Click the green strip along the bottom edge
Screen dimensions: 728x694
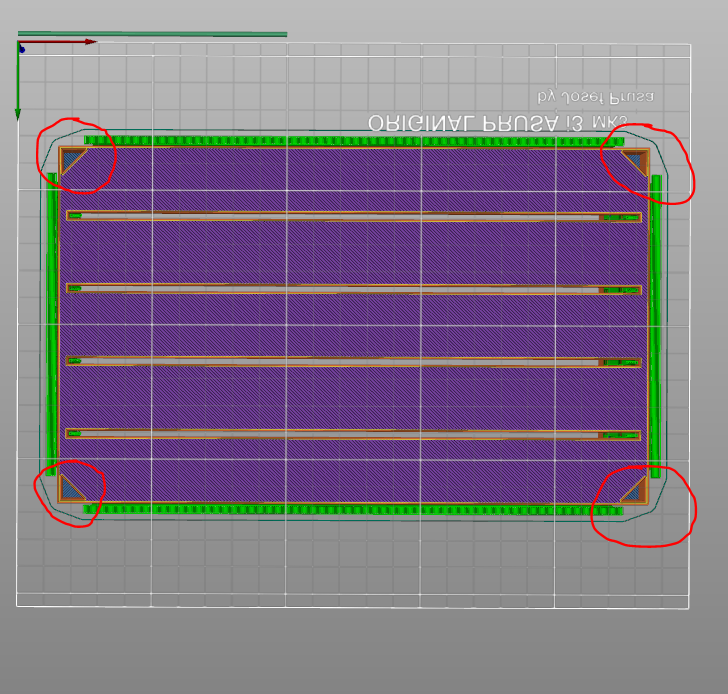pos(352,509)
